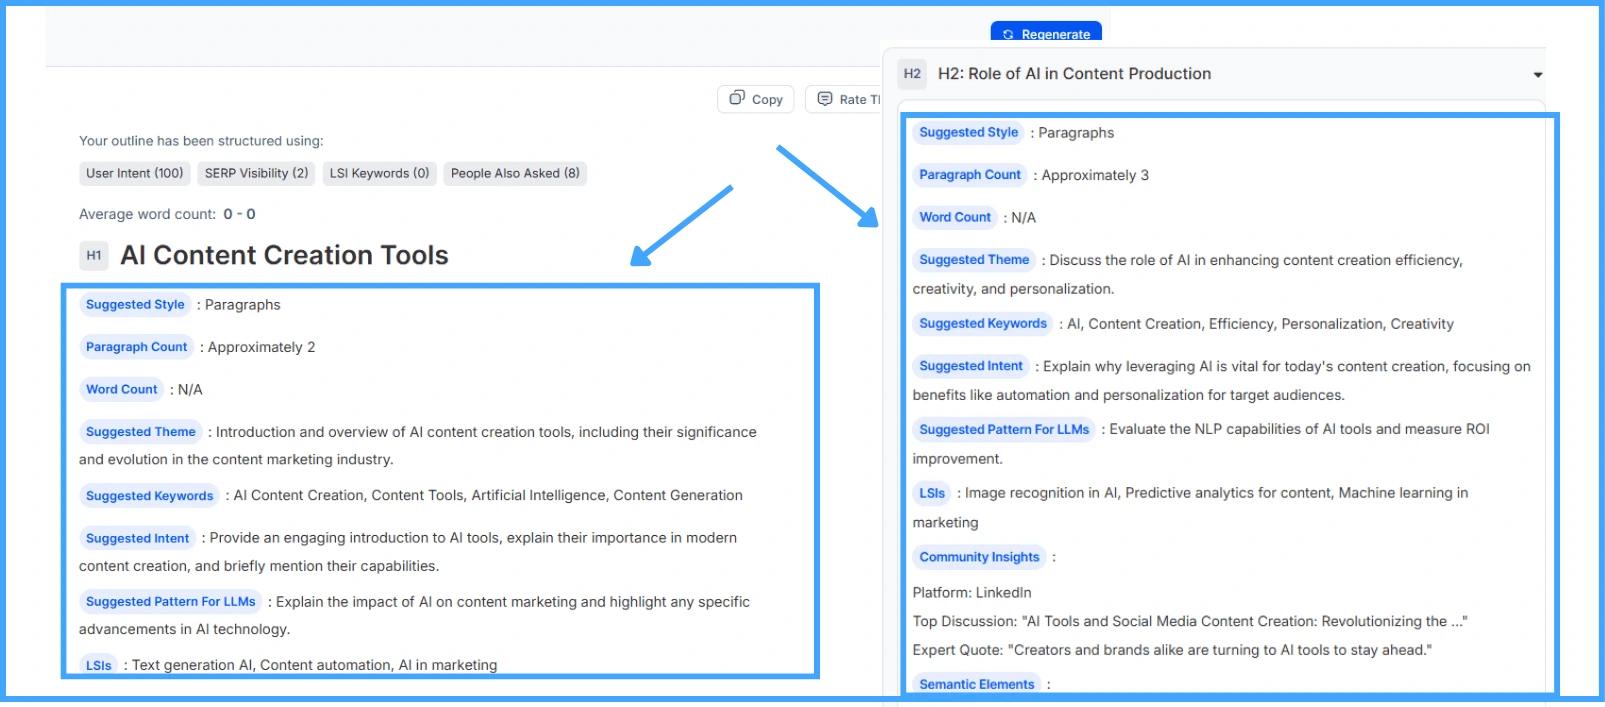Click Suggested Intent label in H1 section
Viewport: 1605px width, 707px height.
[137, 538]
